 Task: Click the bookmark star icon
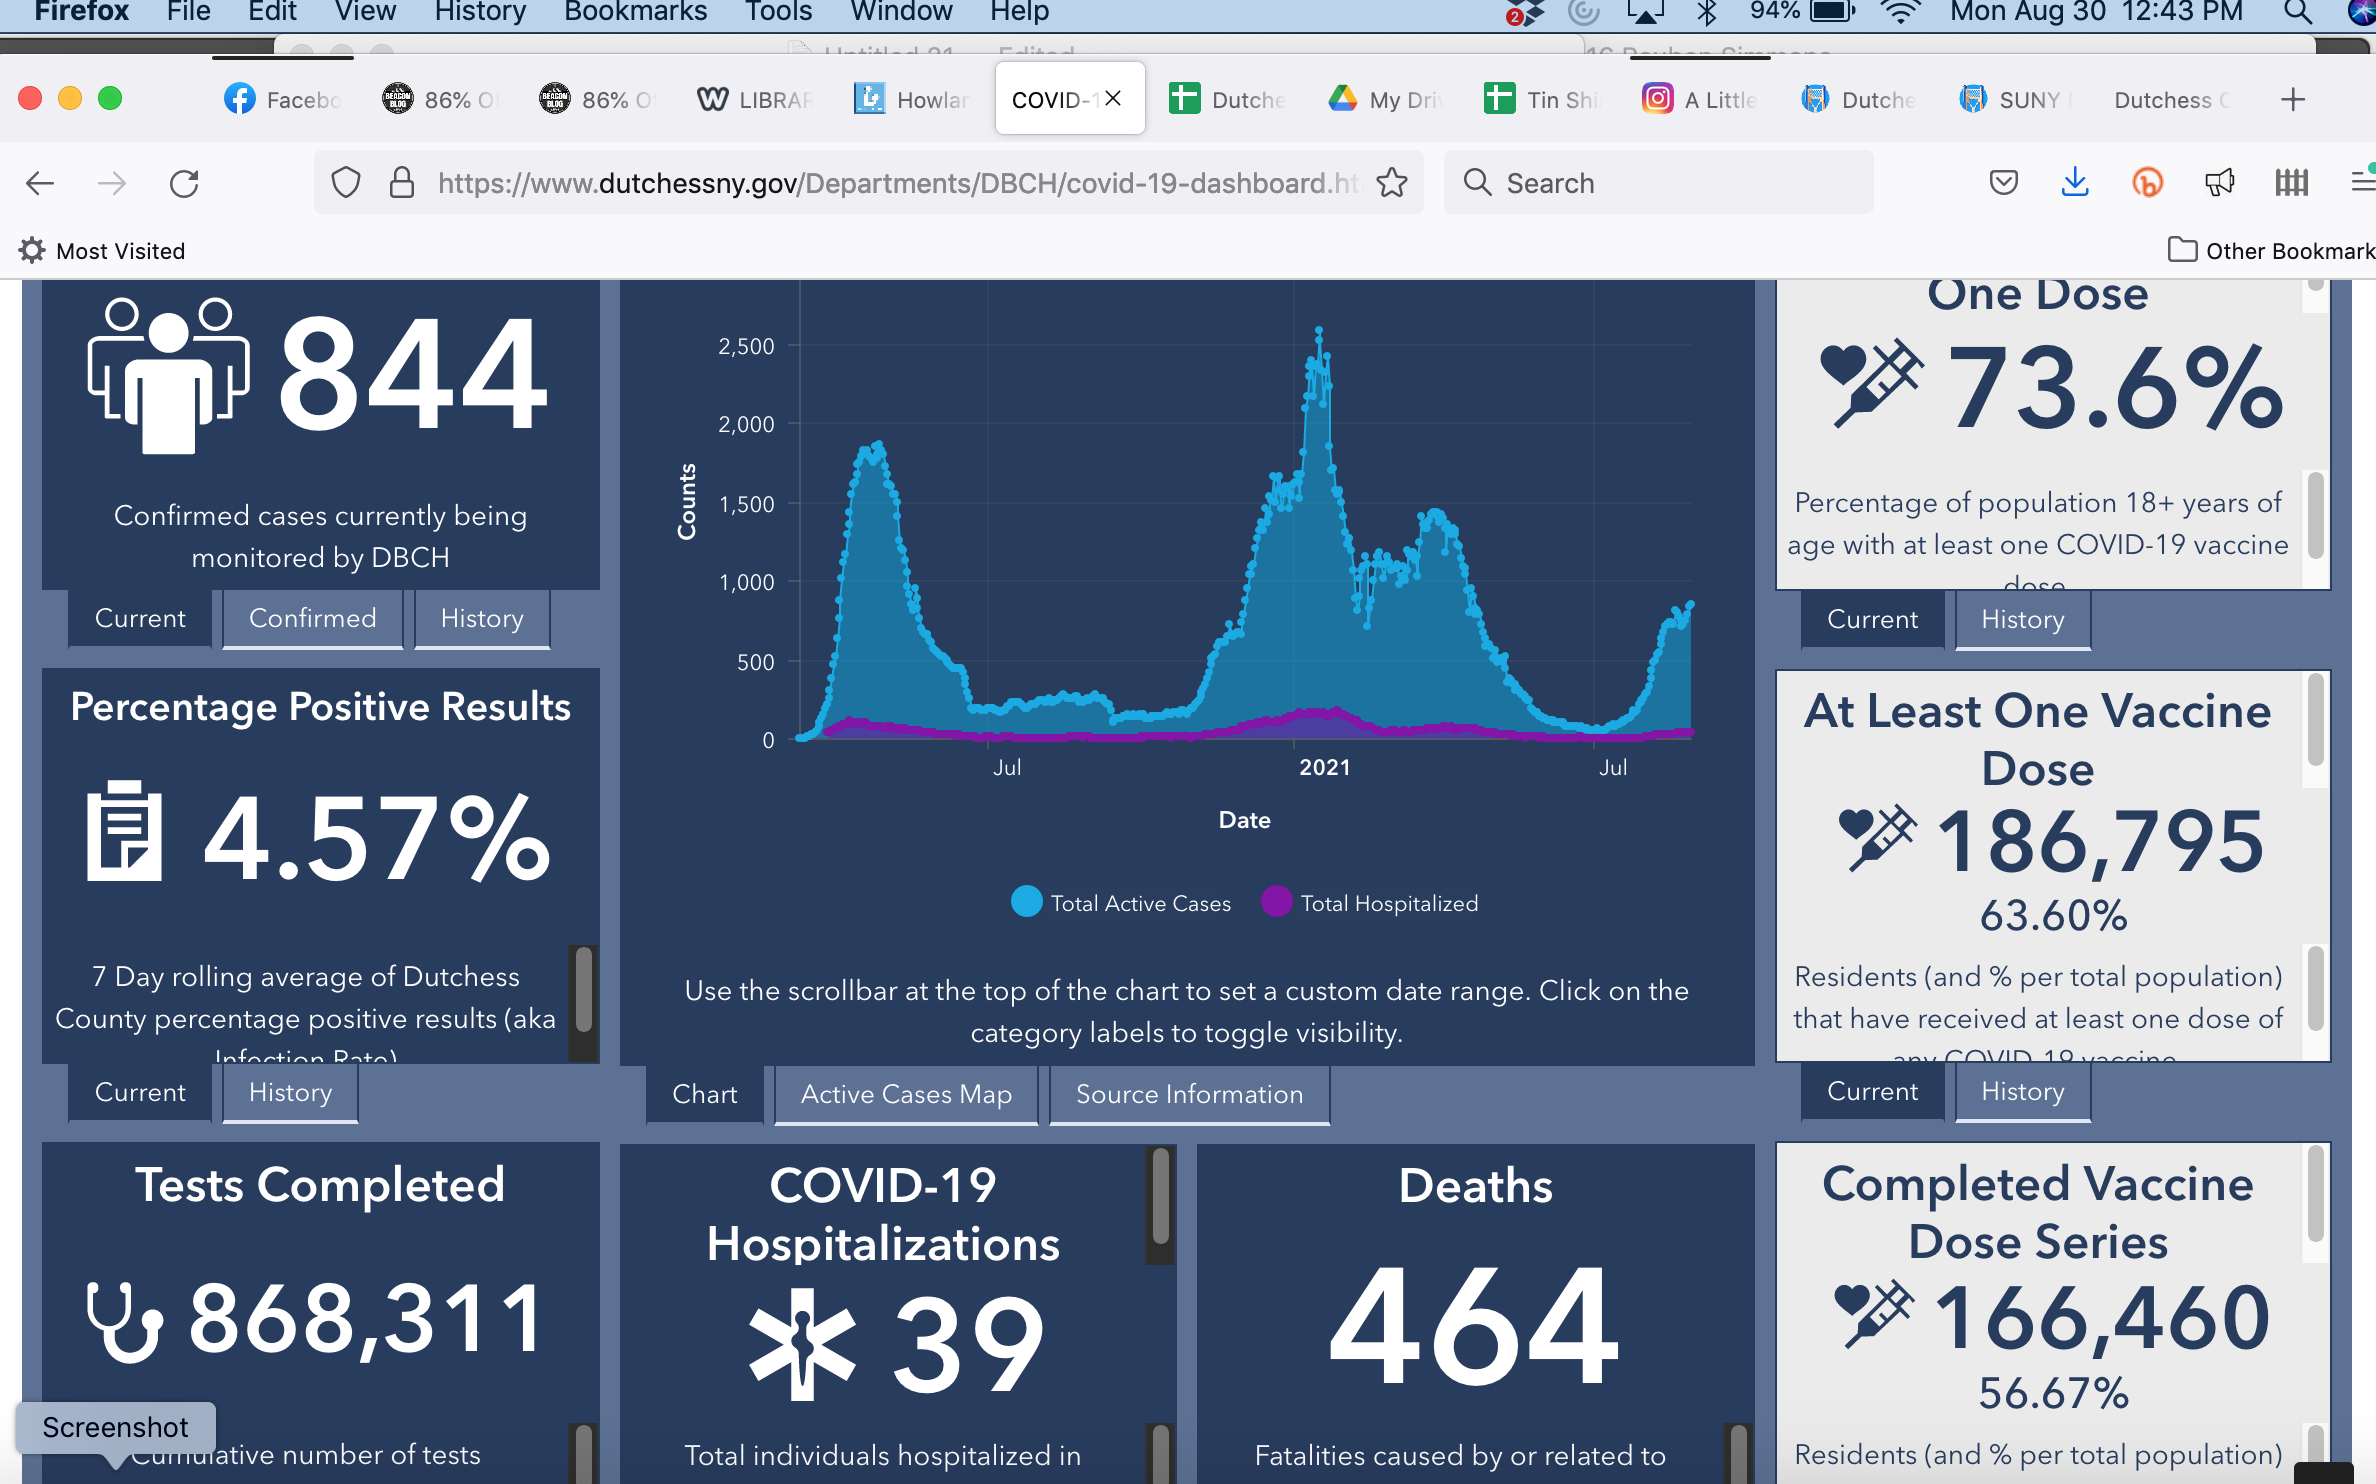click(1391, 183)
